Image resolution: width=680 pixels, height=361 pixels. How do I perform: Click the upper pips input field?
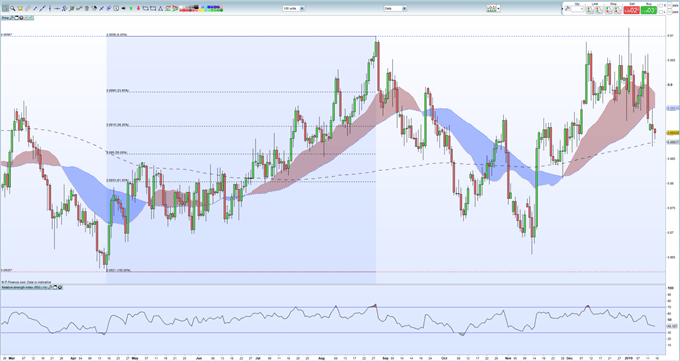pos(670,5)
